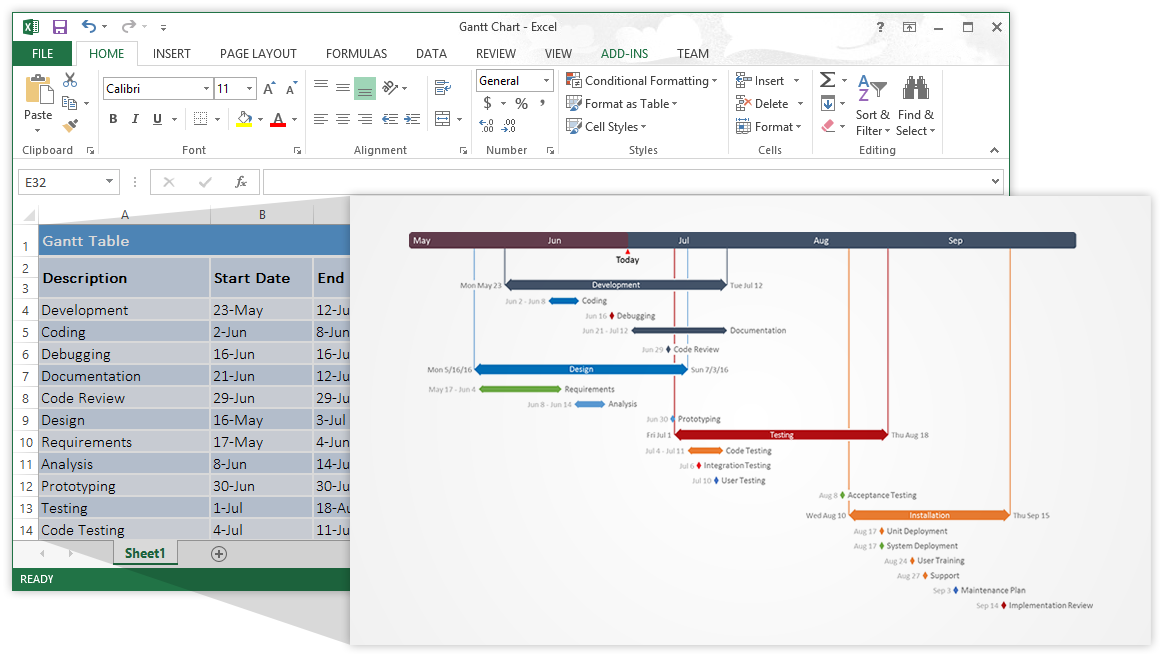
Task: Click Increase Indent icon
Action: [412, 119]
